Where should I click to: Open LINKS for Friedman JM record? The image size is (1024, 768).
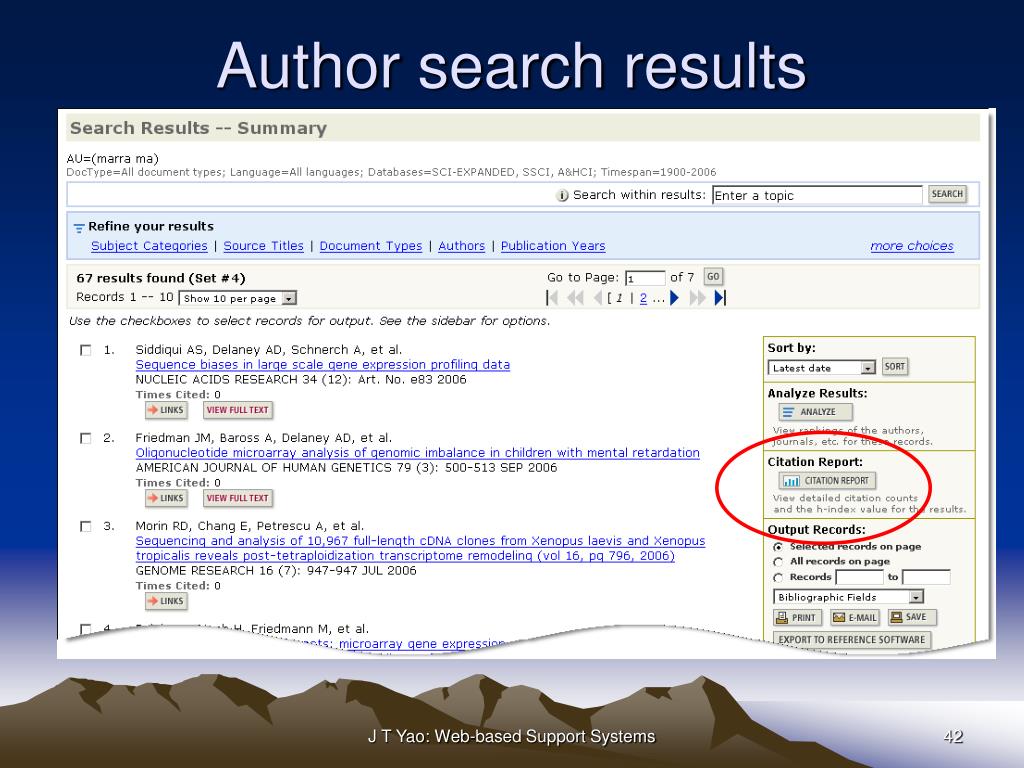pyautogui.click(x=166, y=498)
